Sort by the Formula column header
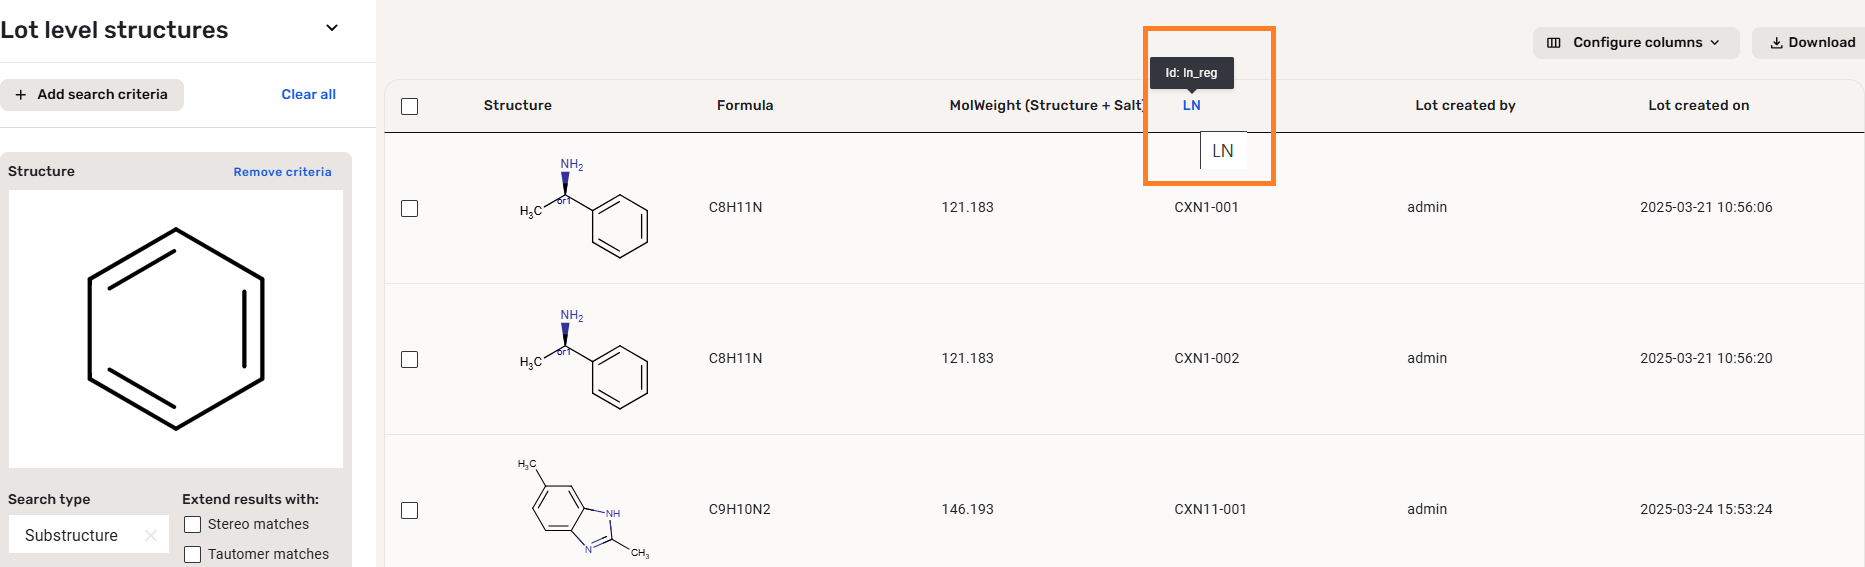Image resolution: width=1865 pixels, height=567 pixels. click(x=744, y=106)
